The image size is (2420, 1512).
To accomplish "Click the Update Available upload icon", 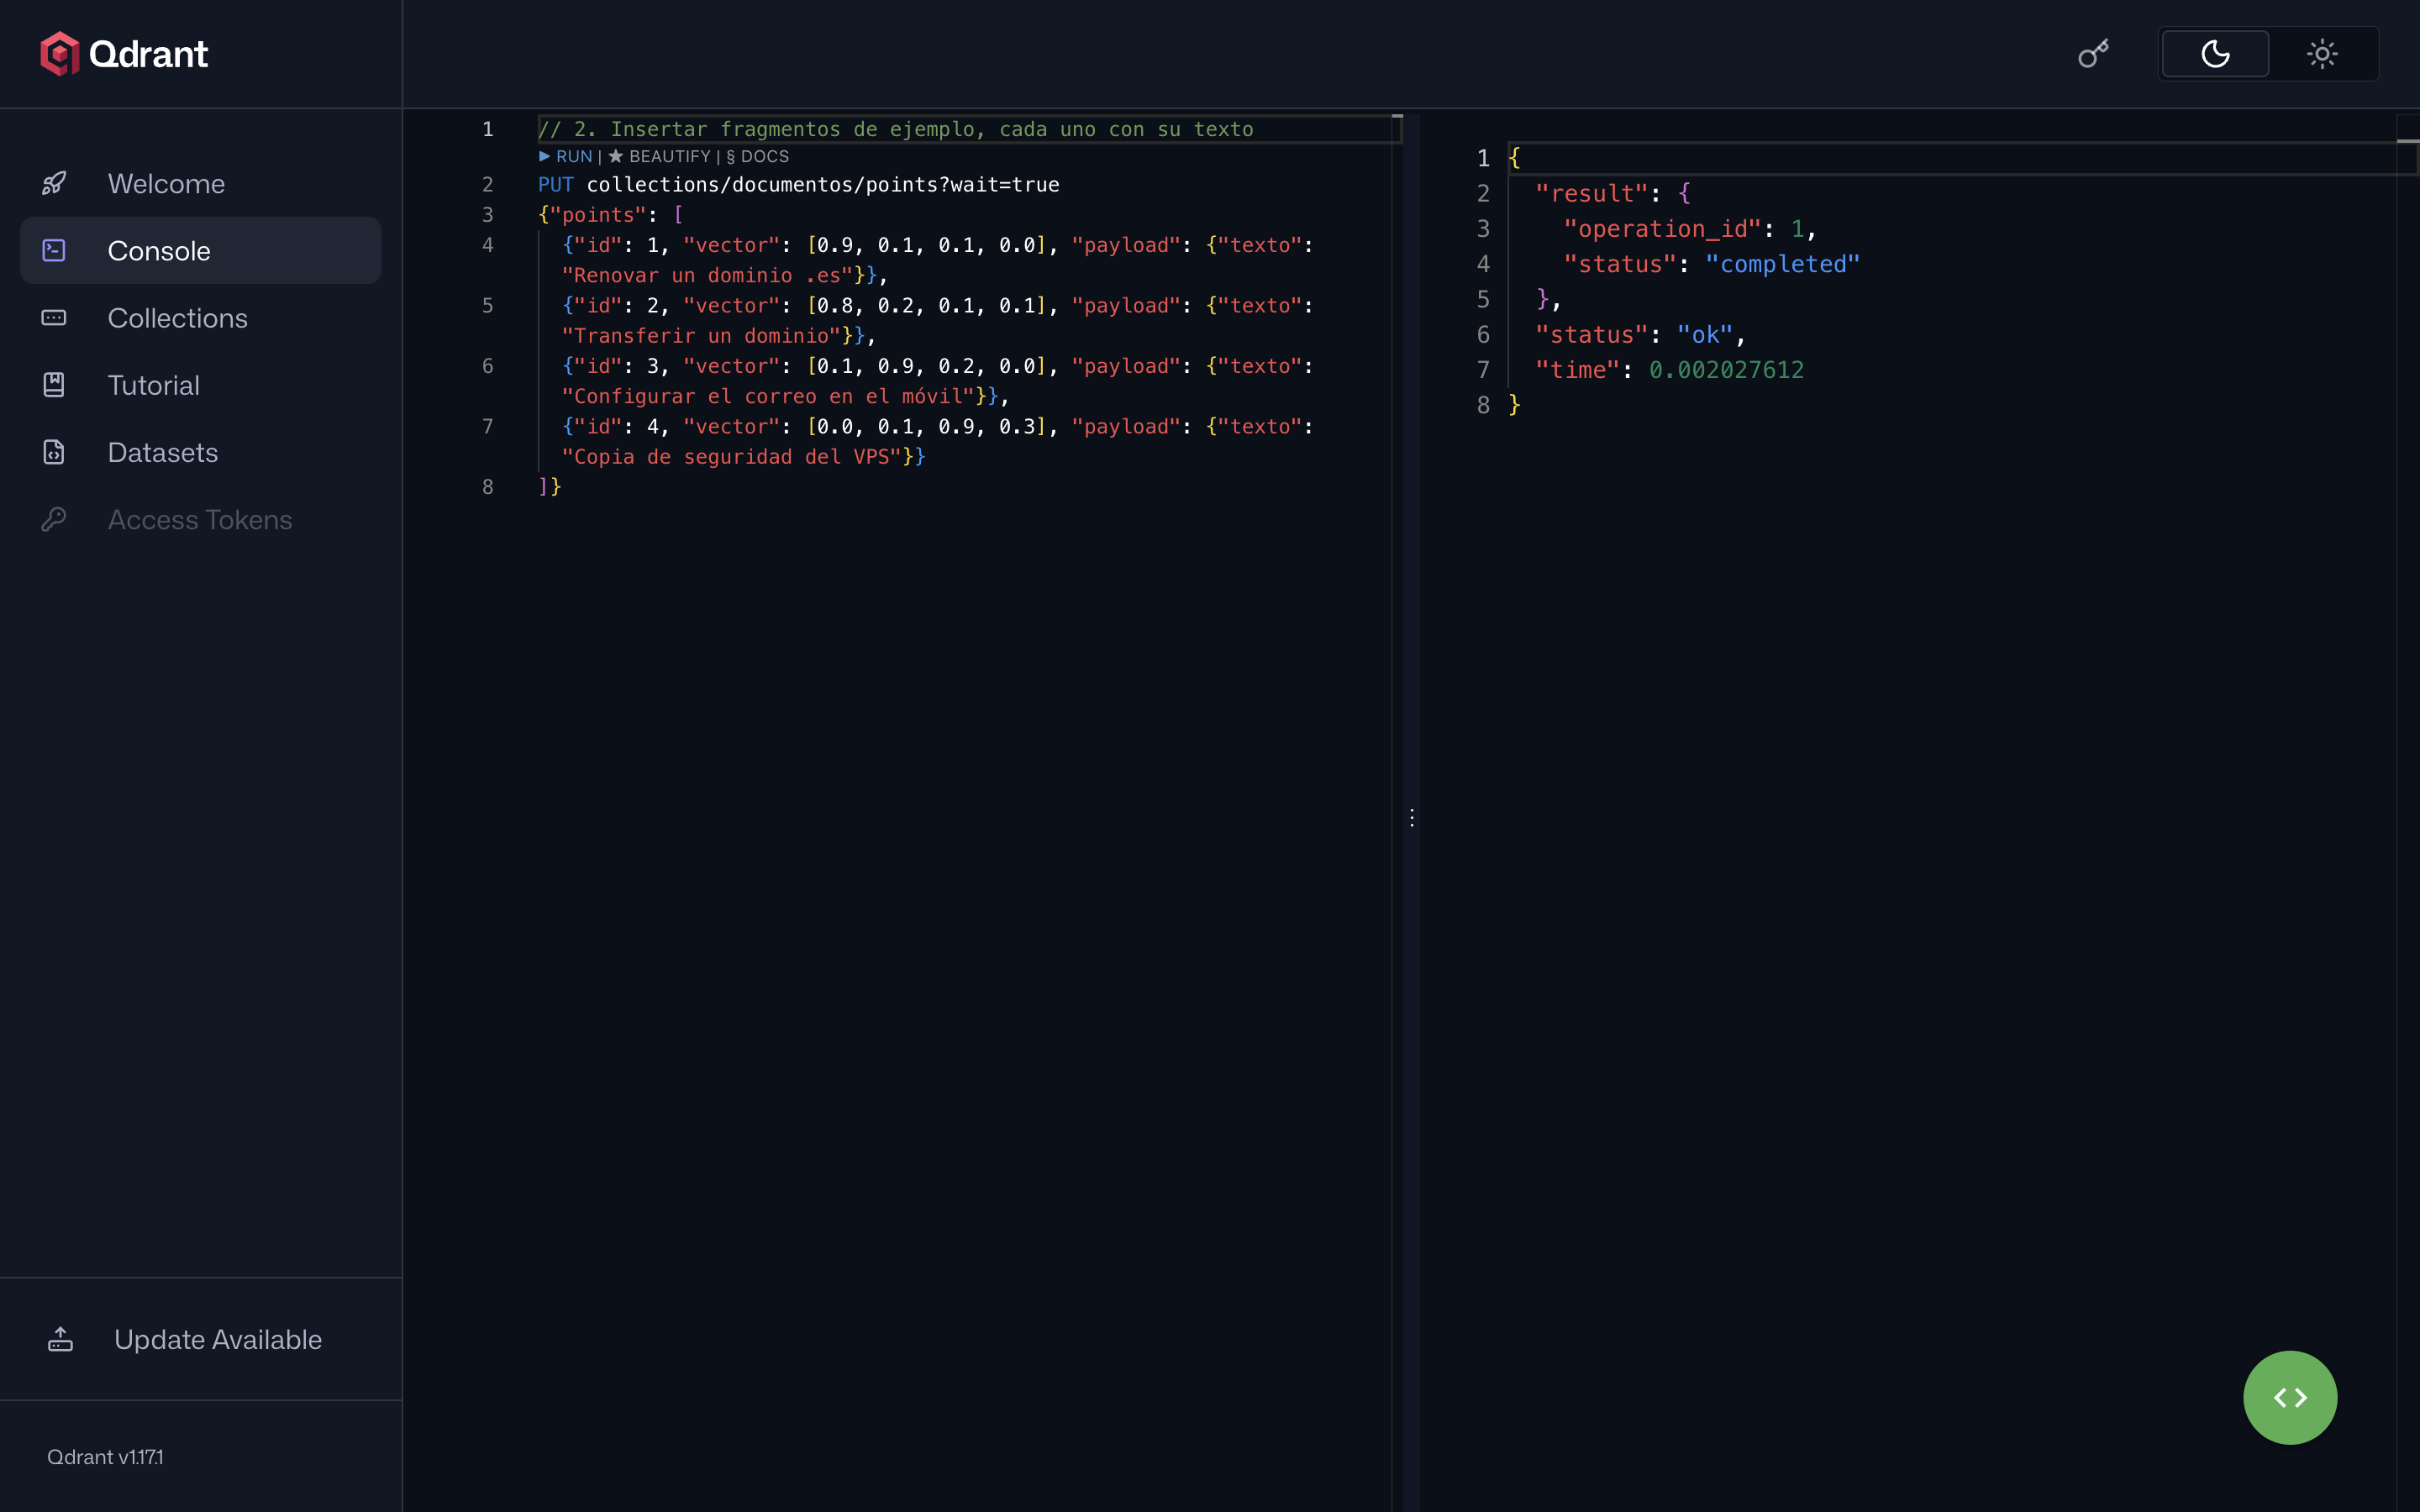I will (60, 1339).
